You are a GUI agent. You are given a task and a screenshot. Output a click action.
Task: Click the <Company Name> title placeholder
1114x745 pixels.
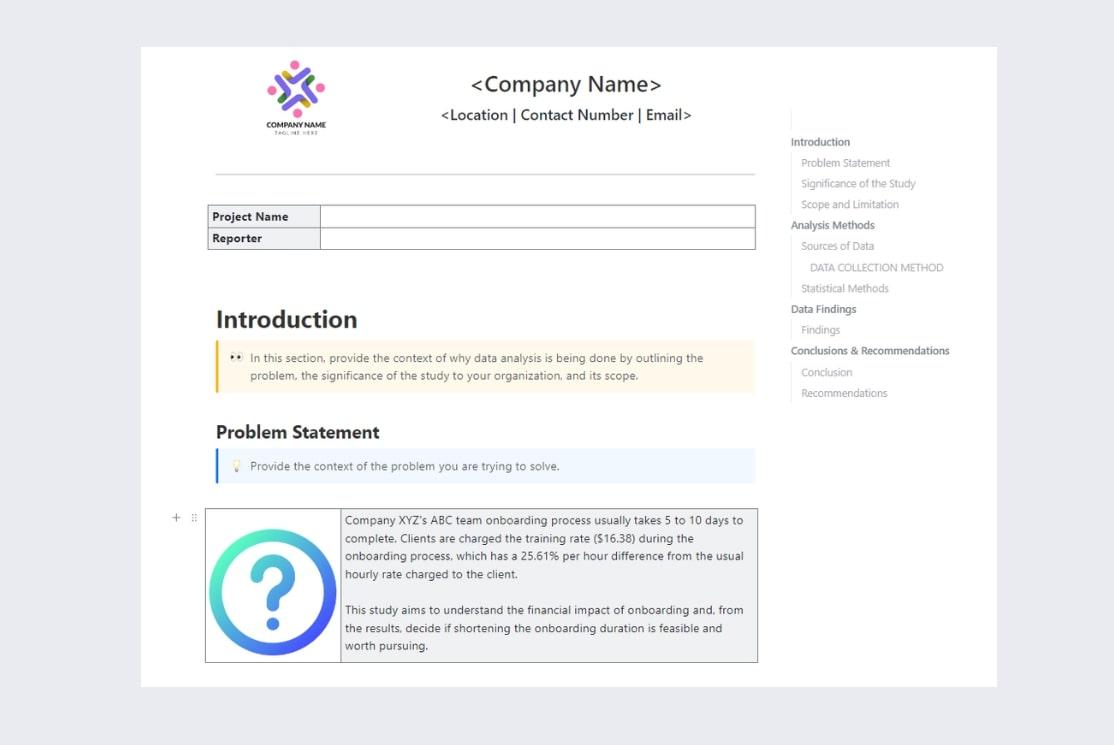pos(566,85)
